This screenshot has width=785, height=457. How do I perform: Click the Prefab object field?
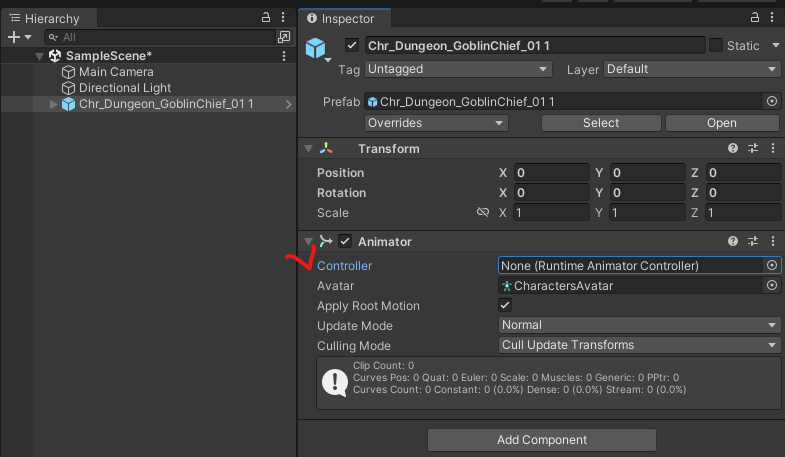(x=564, y=102)
